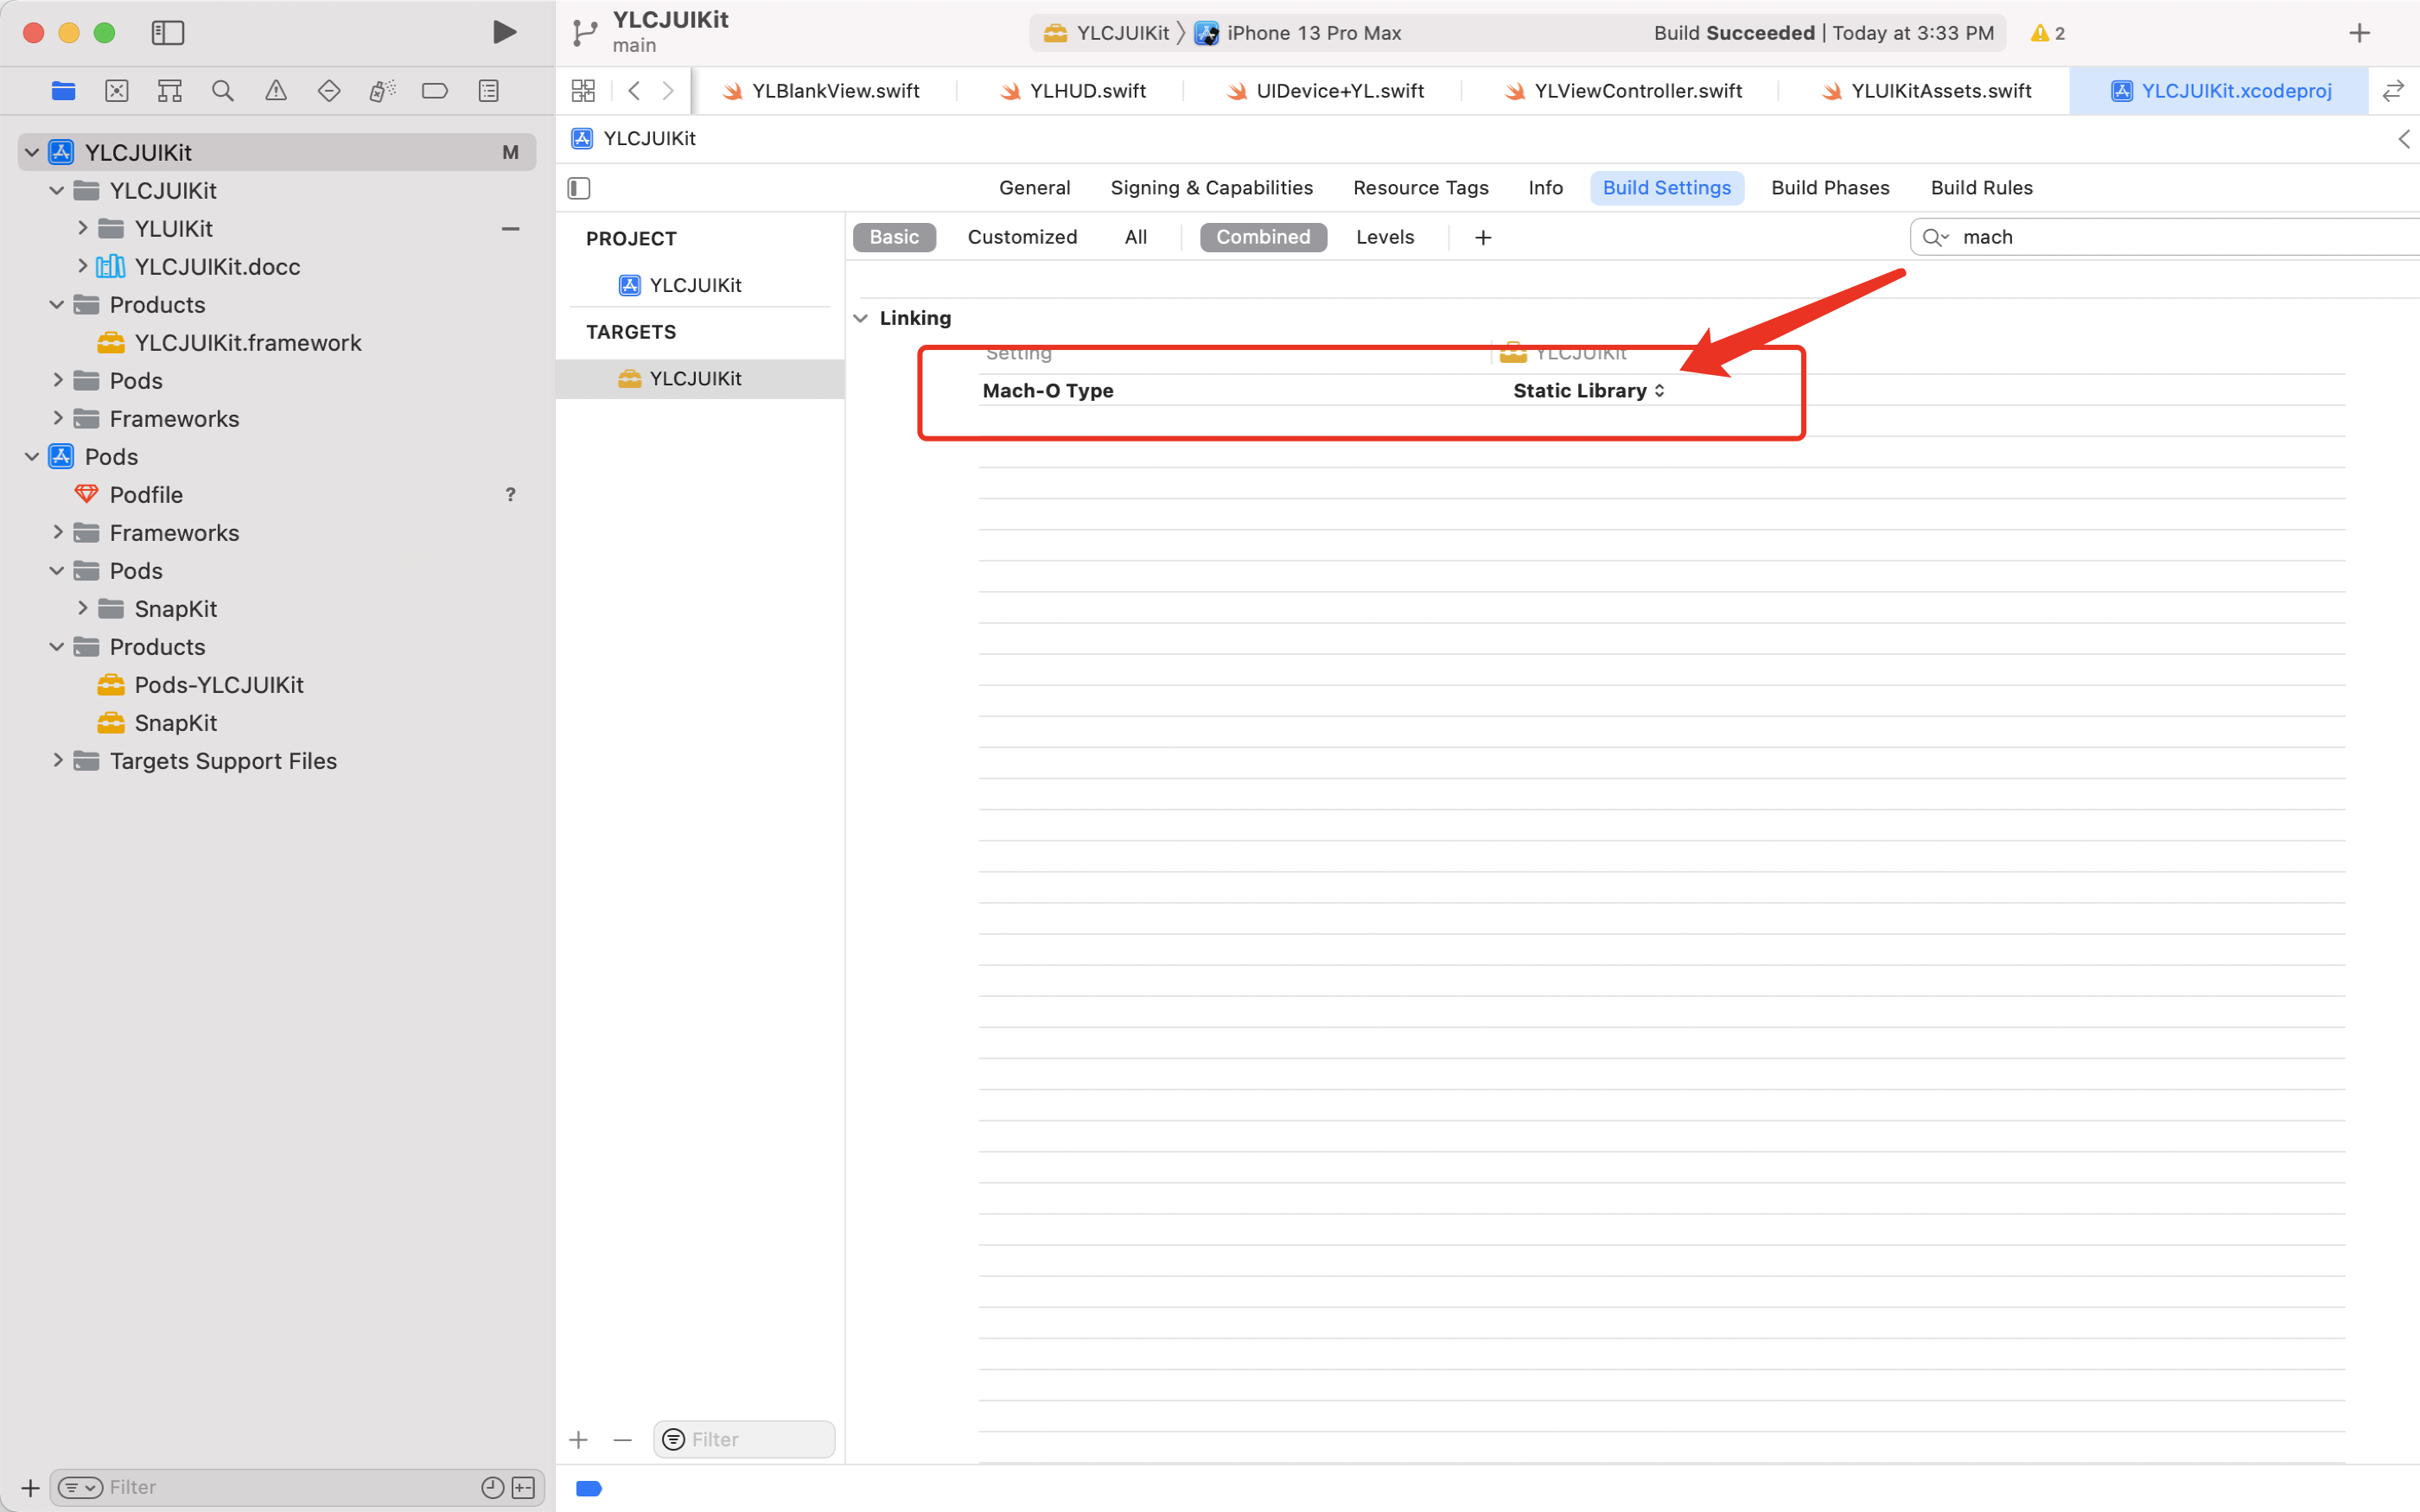Collapse the Pods project
This screenshot has width=2420, height=1512.
pyautogui.click(x=32, y=456)
